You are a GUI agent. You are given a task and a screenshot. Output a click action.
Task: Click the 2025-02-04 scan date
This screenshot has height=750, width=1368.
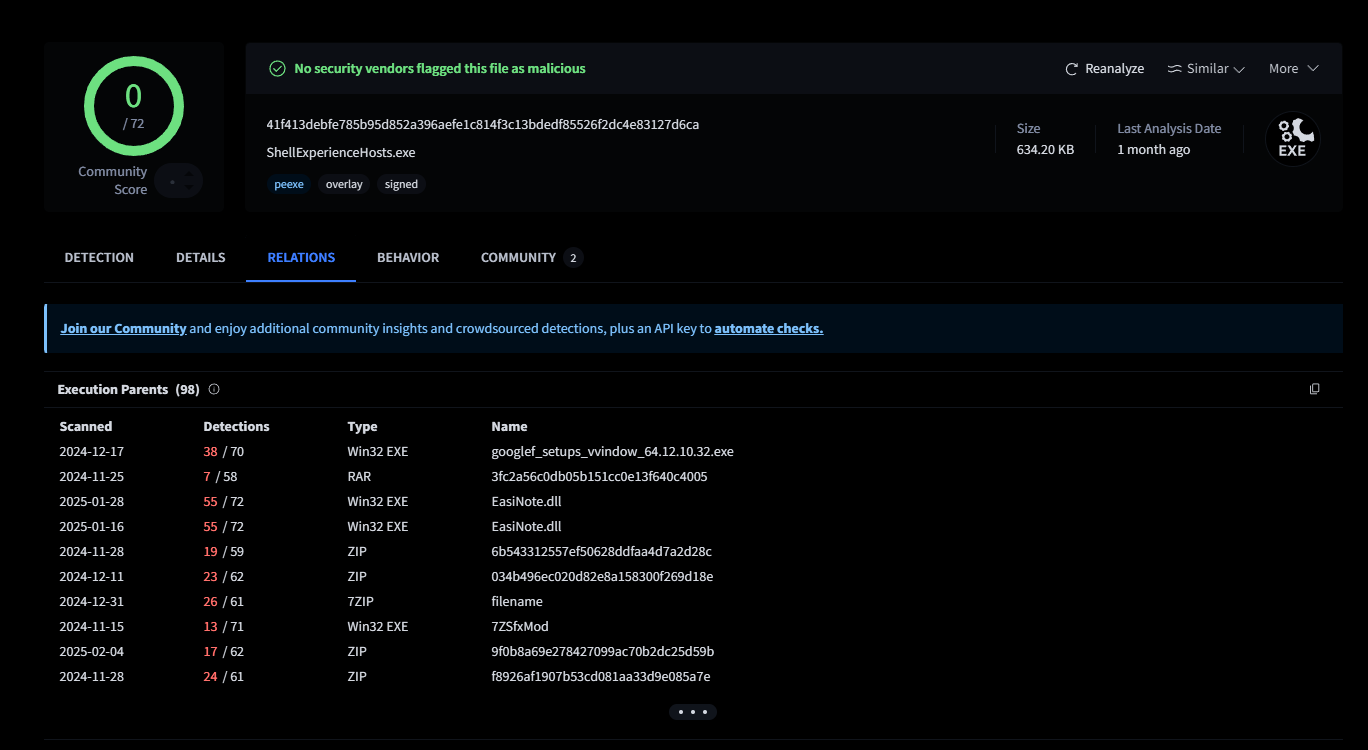pyautogui.click(x=92, y=652)
